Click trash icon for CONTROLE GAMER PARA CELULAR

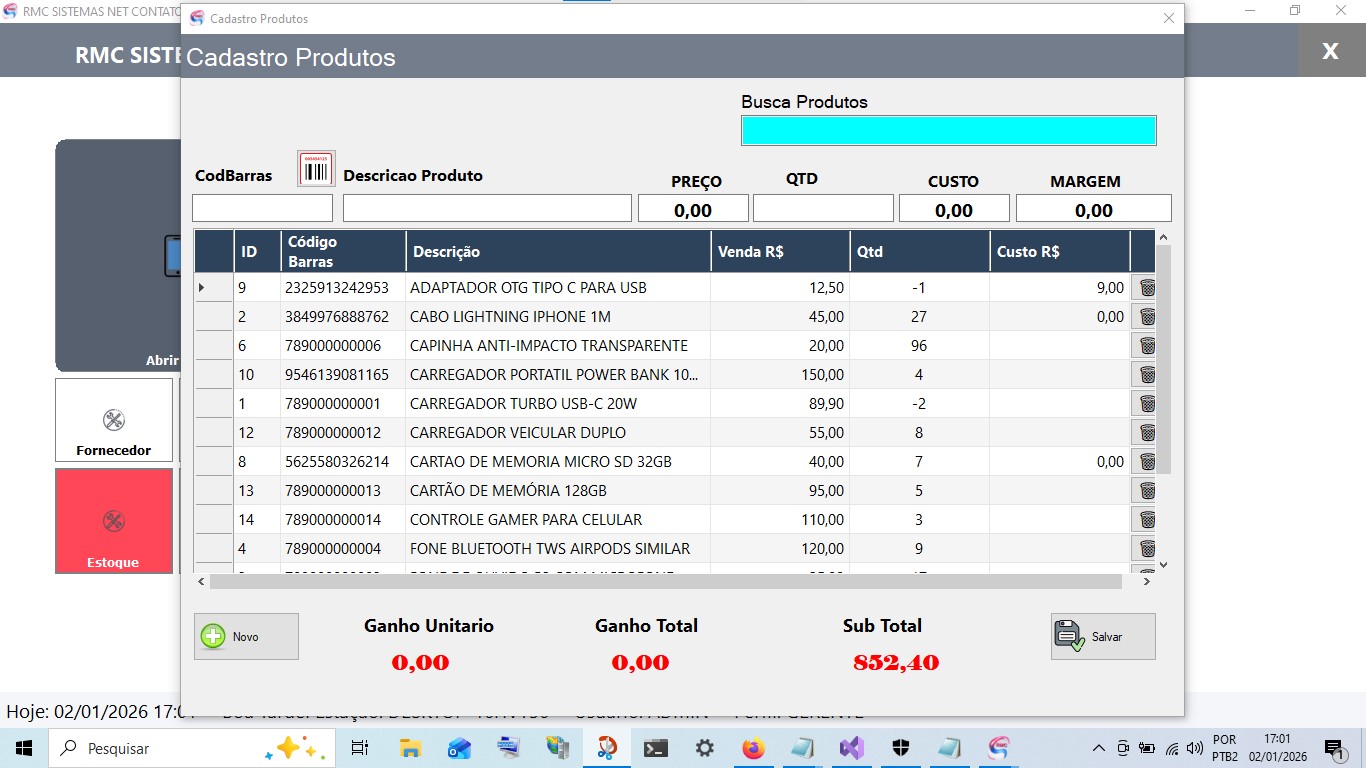click(1147, 520)
